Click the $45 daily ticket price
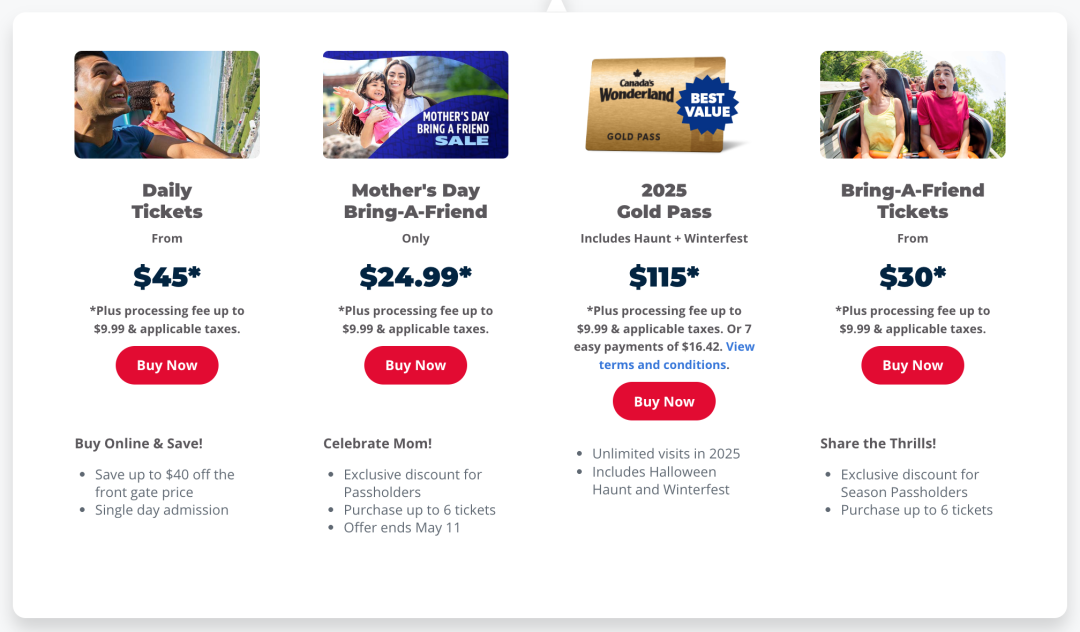Viewport: 1080px width, 632px height. click(x=167, y=277)
